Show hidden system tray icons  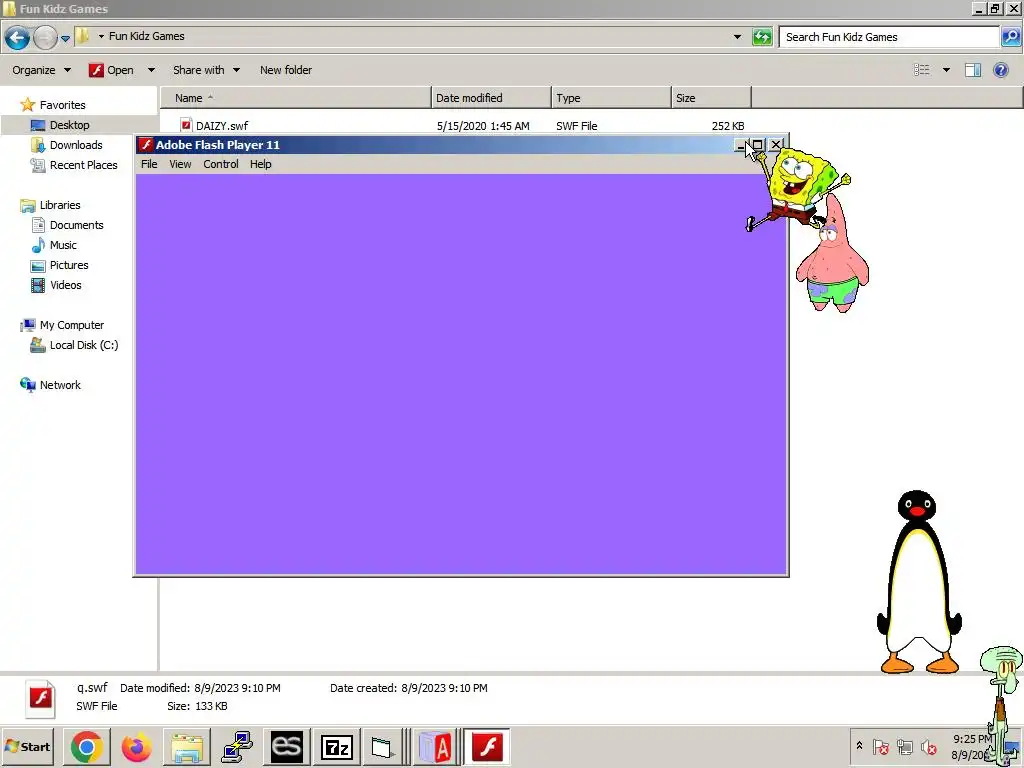point(859,746)
